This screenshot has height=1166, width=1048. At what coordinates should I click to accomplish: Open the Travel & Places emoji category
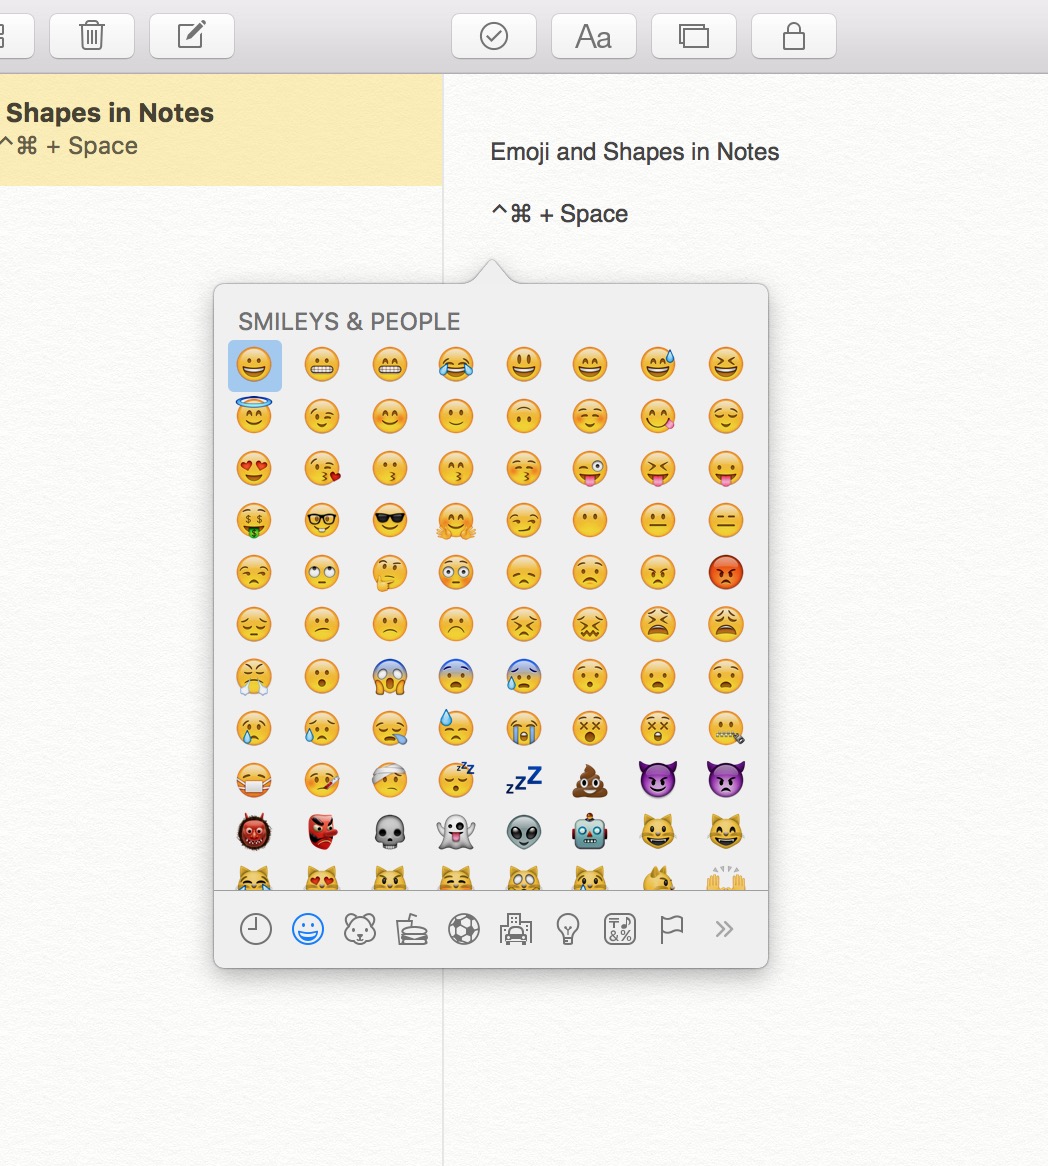pyautogui.click(x=516, y=928)
